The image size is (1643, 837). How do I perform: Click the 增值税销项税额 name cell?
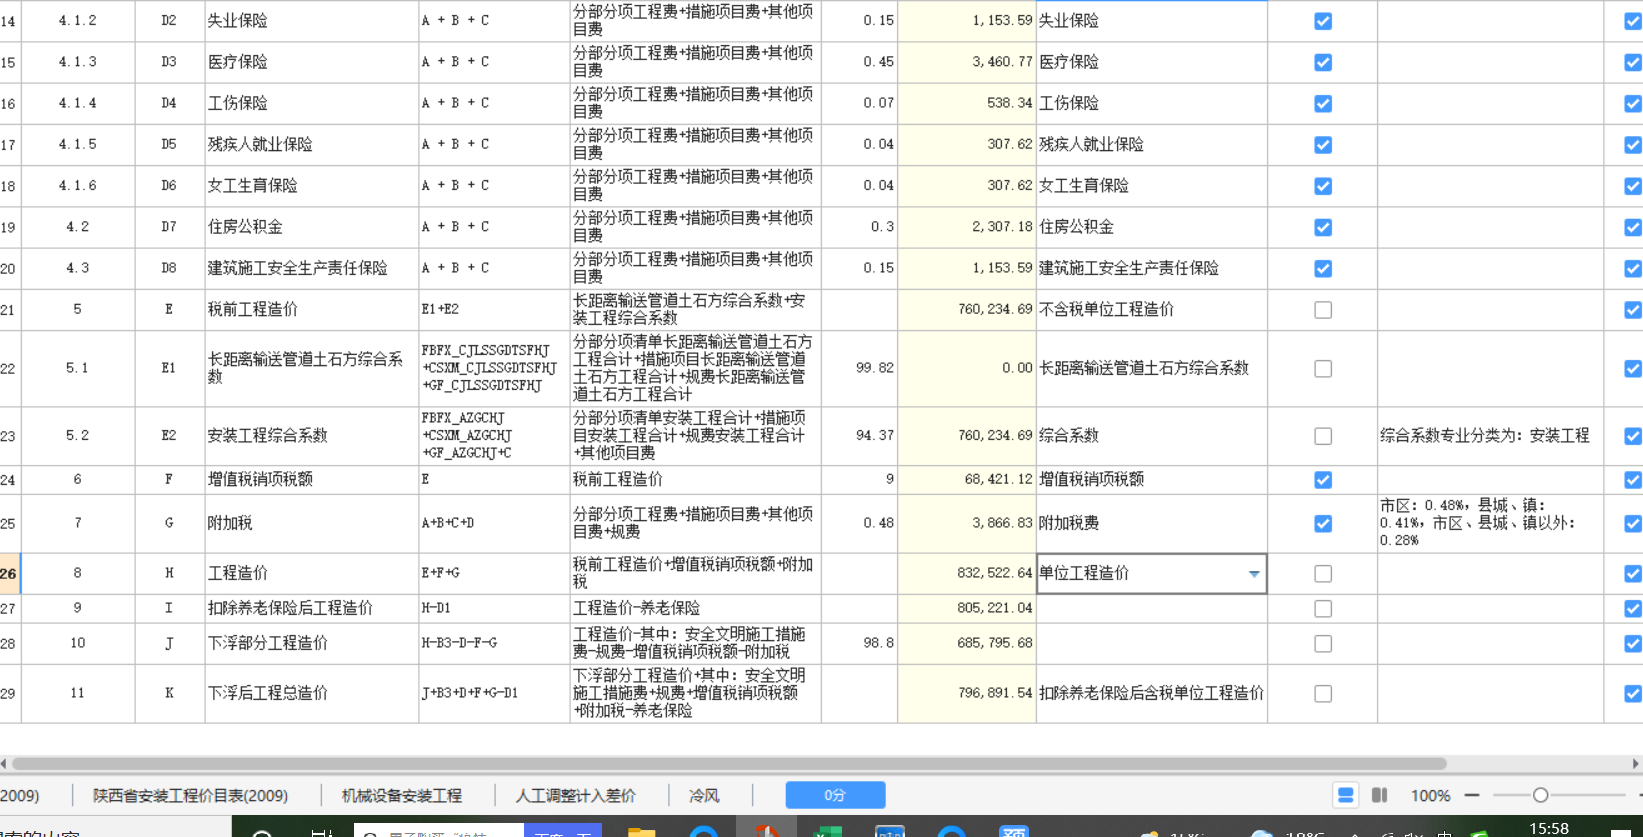coord(311,480)
